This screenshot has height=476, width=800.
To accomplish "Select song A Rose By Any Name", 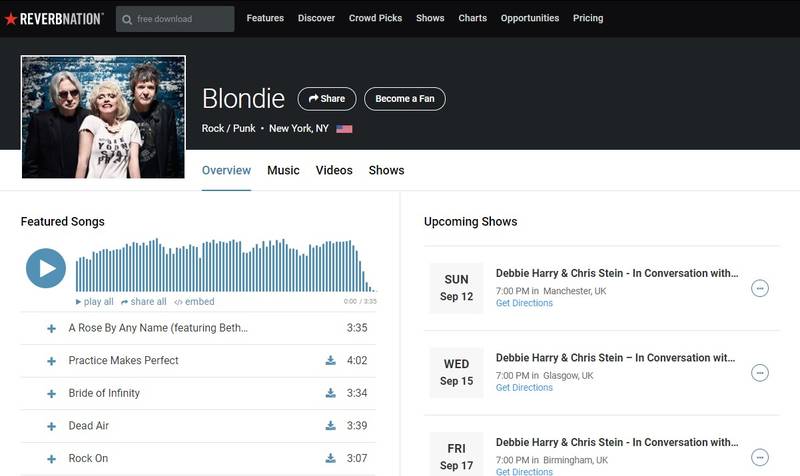I will (158, 328).
